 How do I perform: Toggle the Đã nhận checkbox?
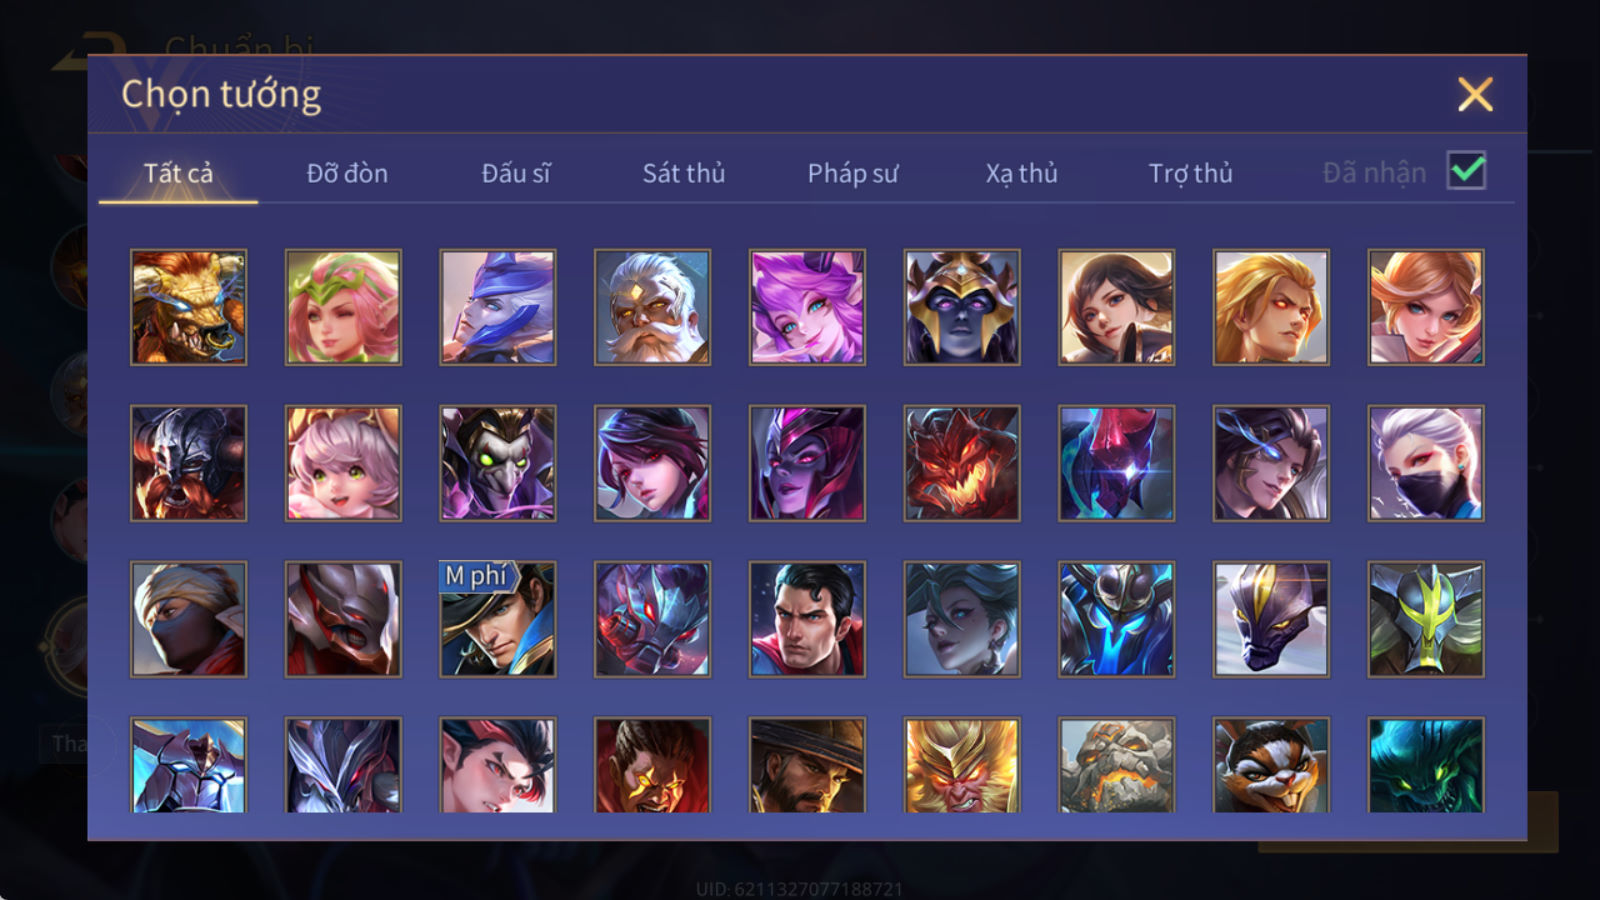click(x=1467, y=171)
